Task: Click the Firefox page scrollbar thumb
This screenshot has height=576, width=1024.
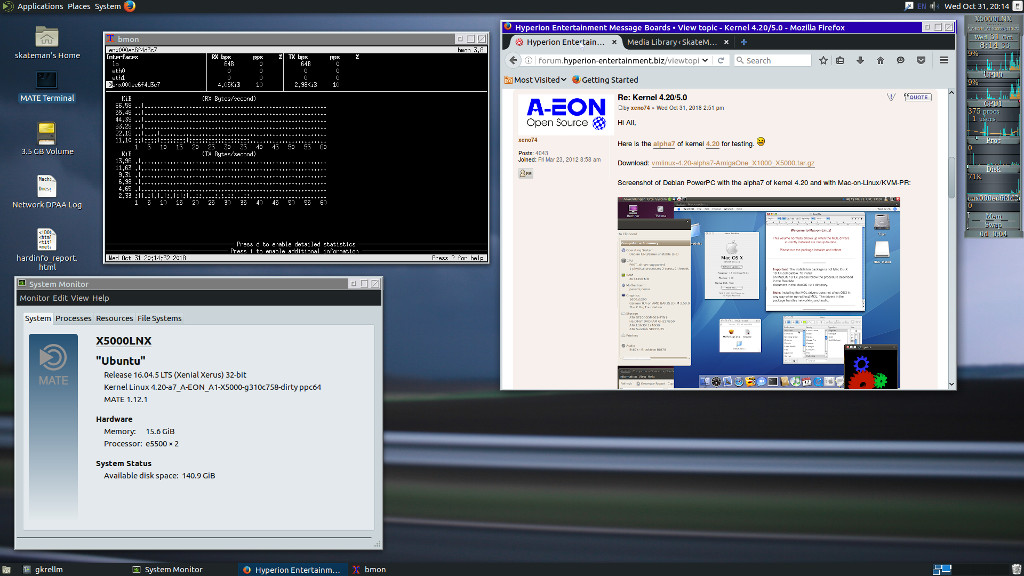Action: point(951,176)
